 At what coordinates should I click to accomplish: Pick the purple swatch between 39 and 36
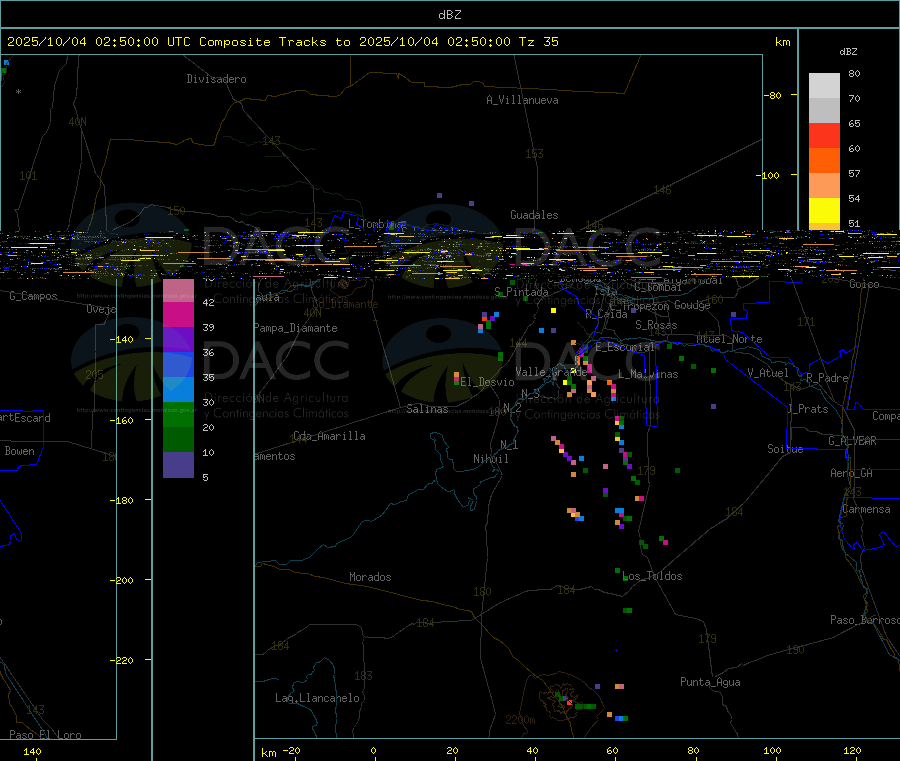pyautogui.click(x=179, y=340)
